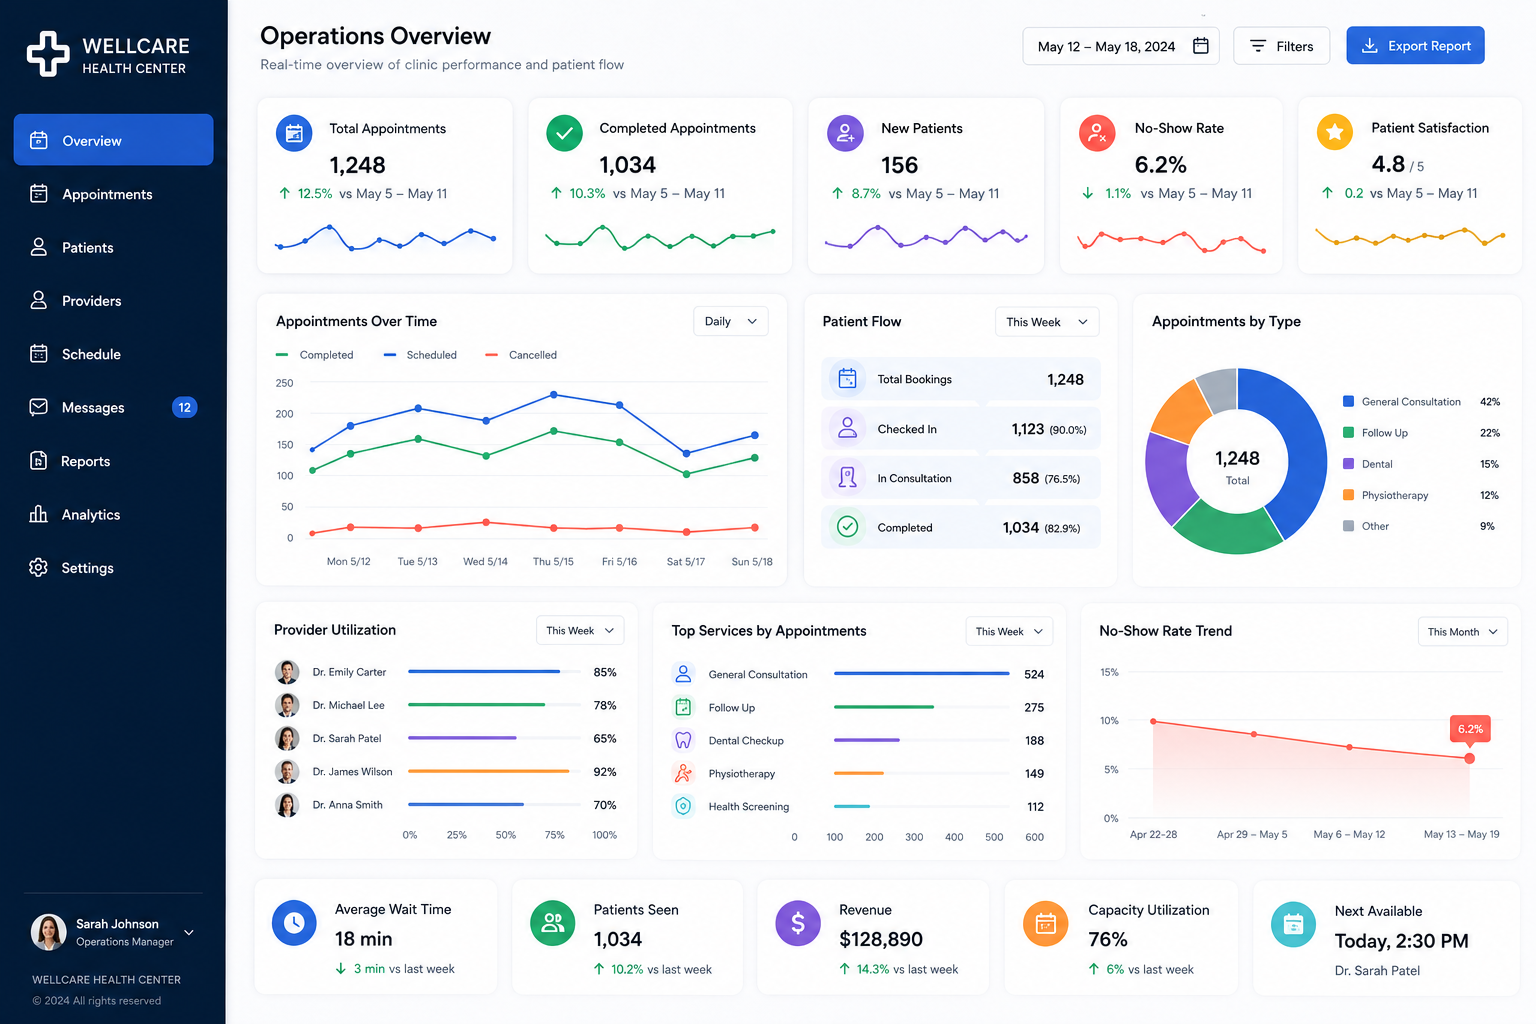Click the New Patients person icon
This screenshot has height=1024, width=1536.
(x=845, y=133)
